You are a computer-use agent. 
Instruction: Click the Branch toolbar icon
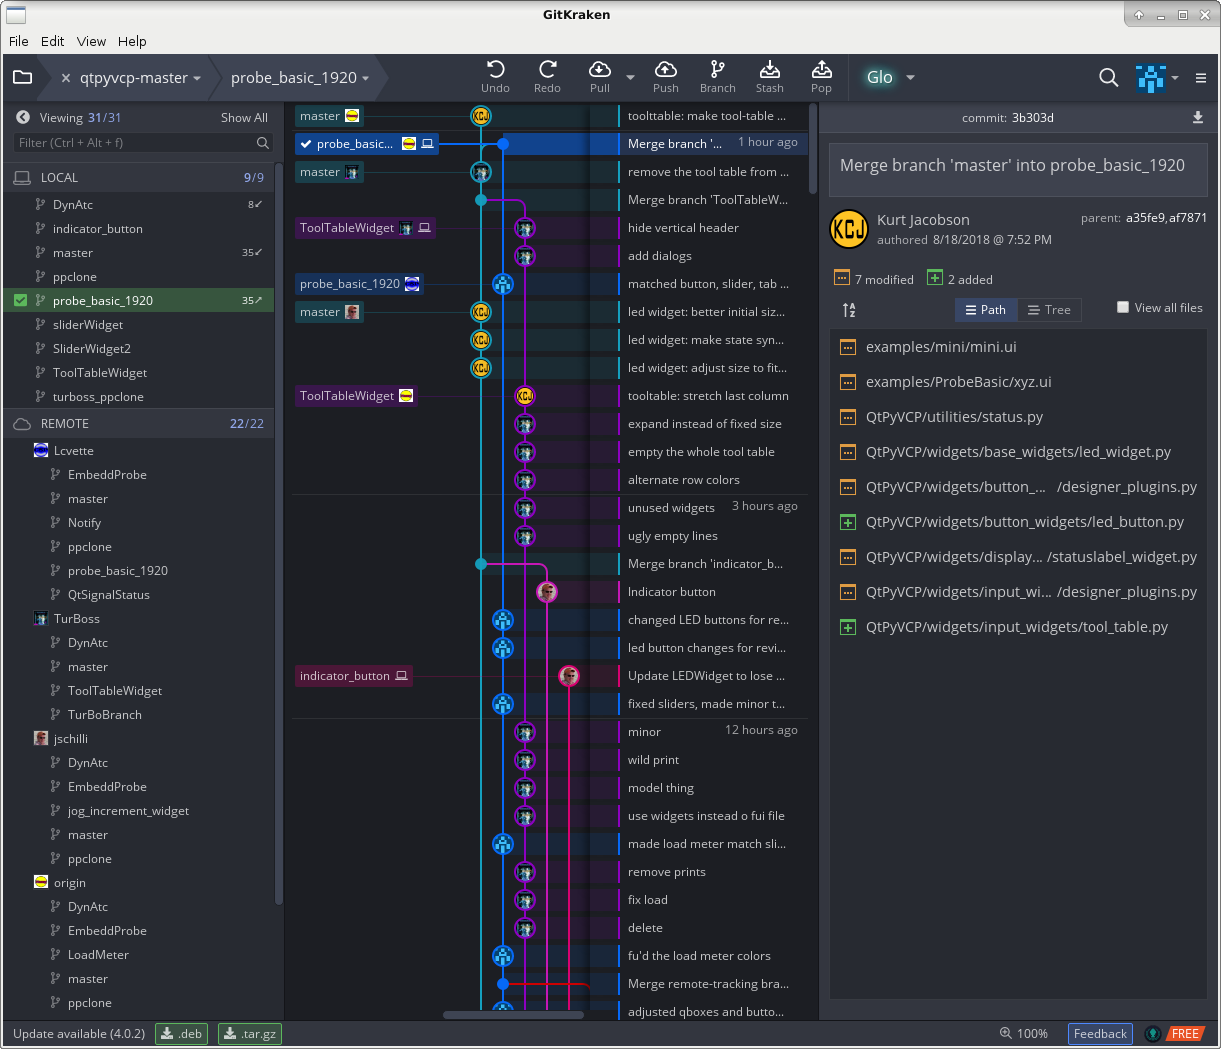(x=717, y=77)
